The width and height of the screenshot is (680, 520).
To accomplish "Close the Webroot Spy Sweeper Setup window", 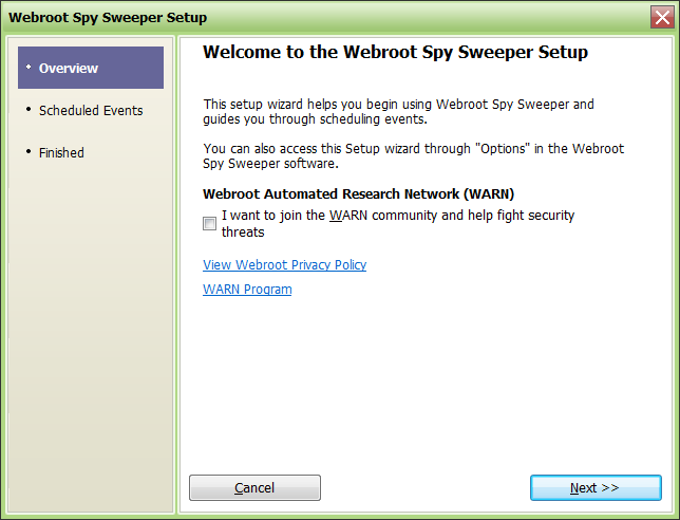I will [661, 17].
